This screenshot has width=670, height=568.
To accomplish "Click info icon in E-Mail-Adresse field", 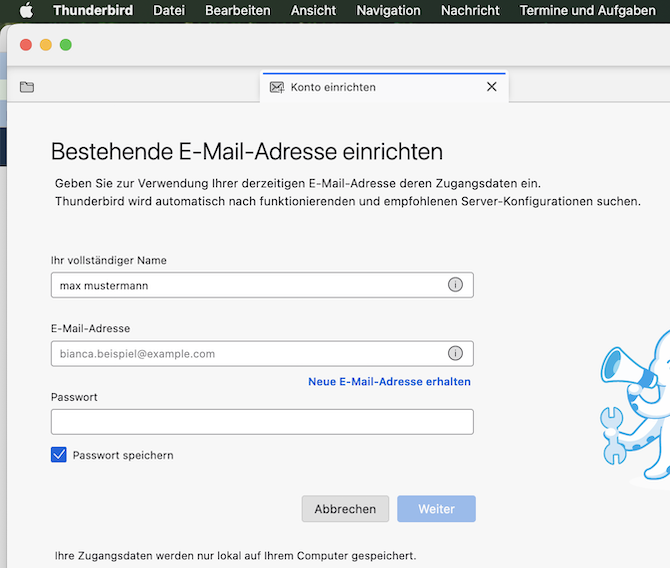I will pyautogui.click(x=455, y=353).
